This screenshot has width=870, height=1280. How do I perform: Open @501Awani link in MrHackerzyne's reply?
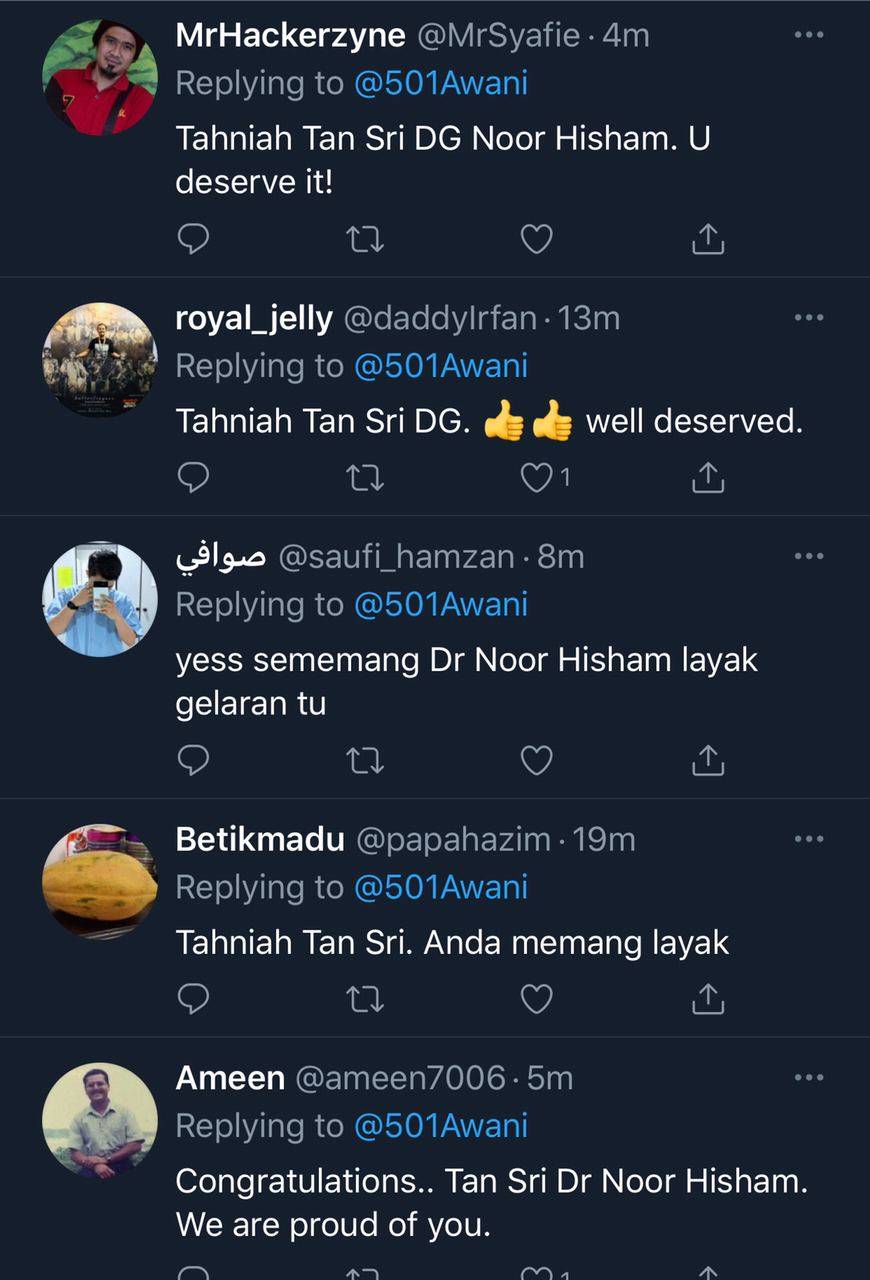(440, 83)
